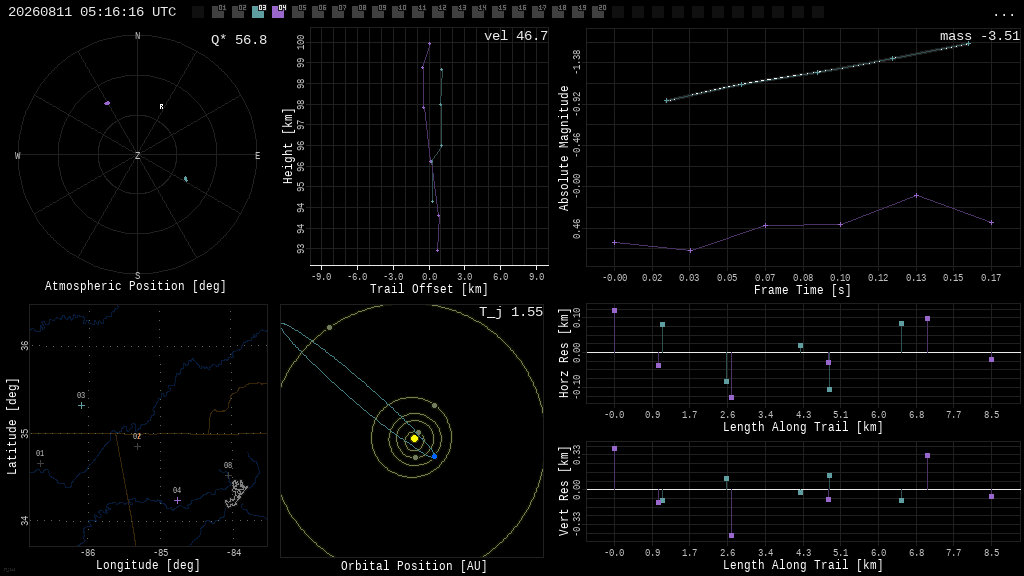Select station 01 cross on map
This screenshot has height=576, width=1024.
point(40,464)
